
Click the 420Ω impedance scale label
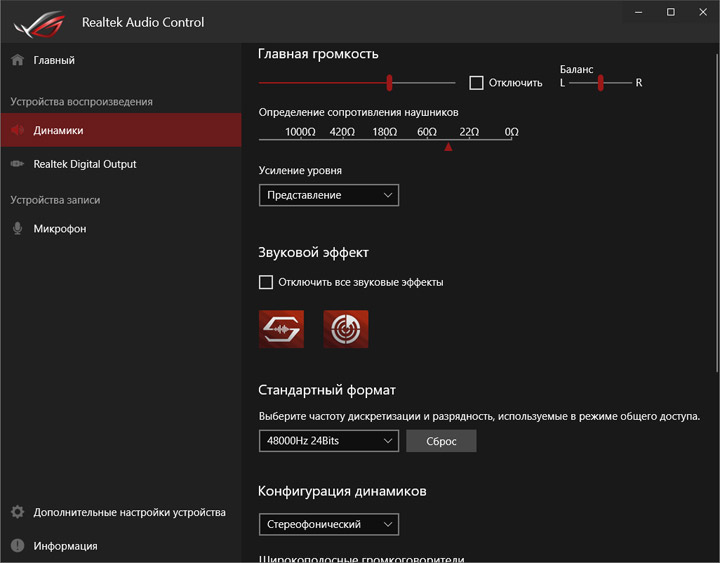[x=342, y=132]
